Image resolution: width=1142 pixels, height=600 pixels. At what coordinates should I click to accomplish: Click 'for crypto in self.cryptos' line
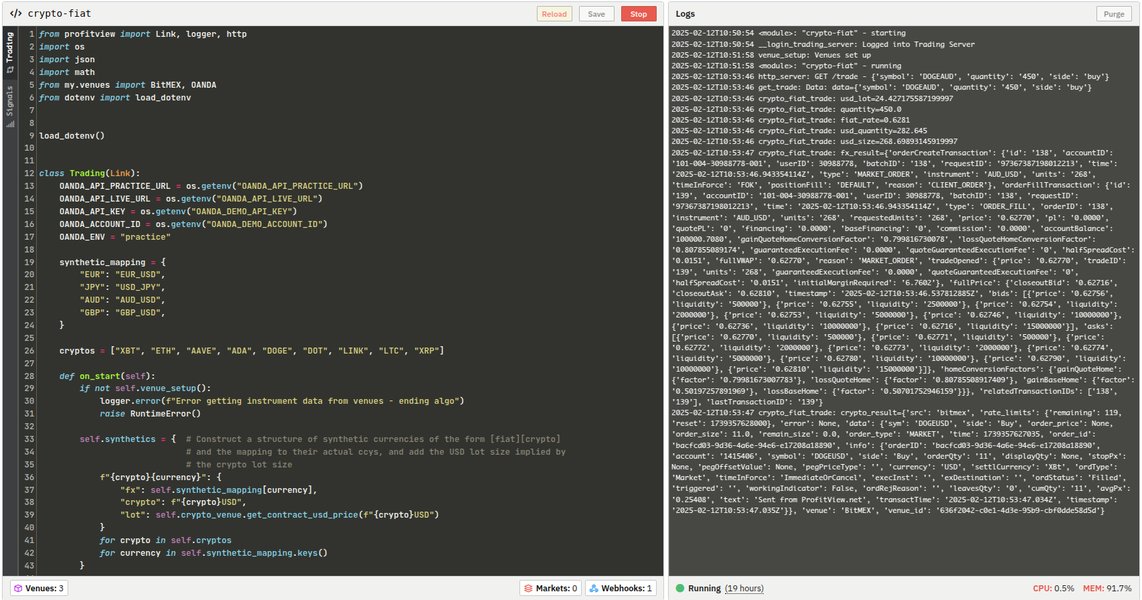click(165, 540)
